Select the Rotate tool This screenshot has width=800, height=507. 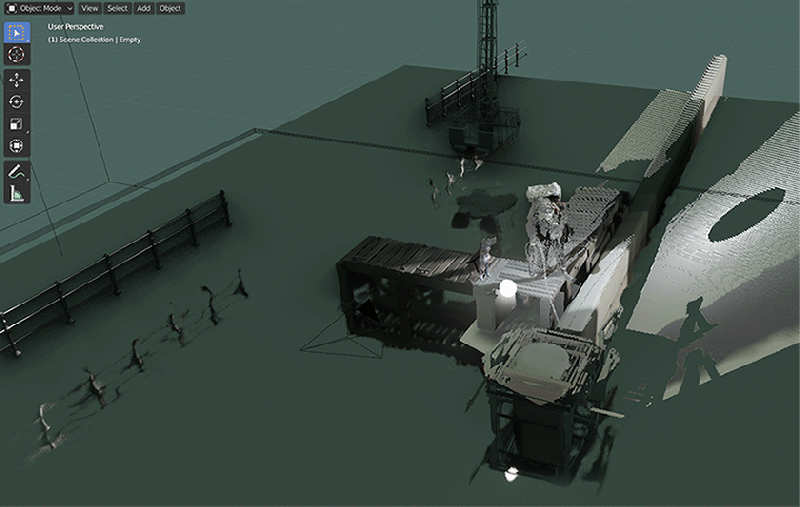coord(17,102)
